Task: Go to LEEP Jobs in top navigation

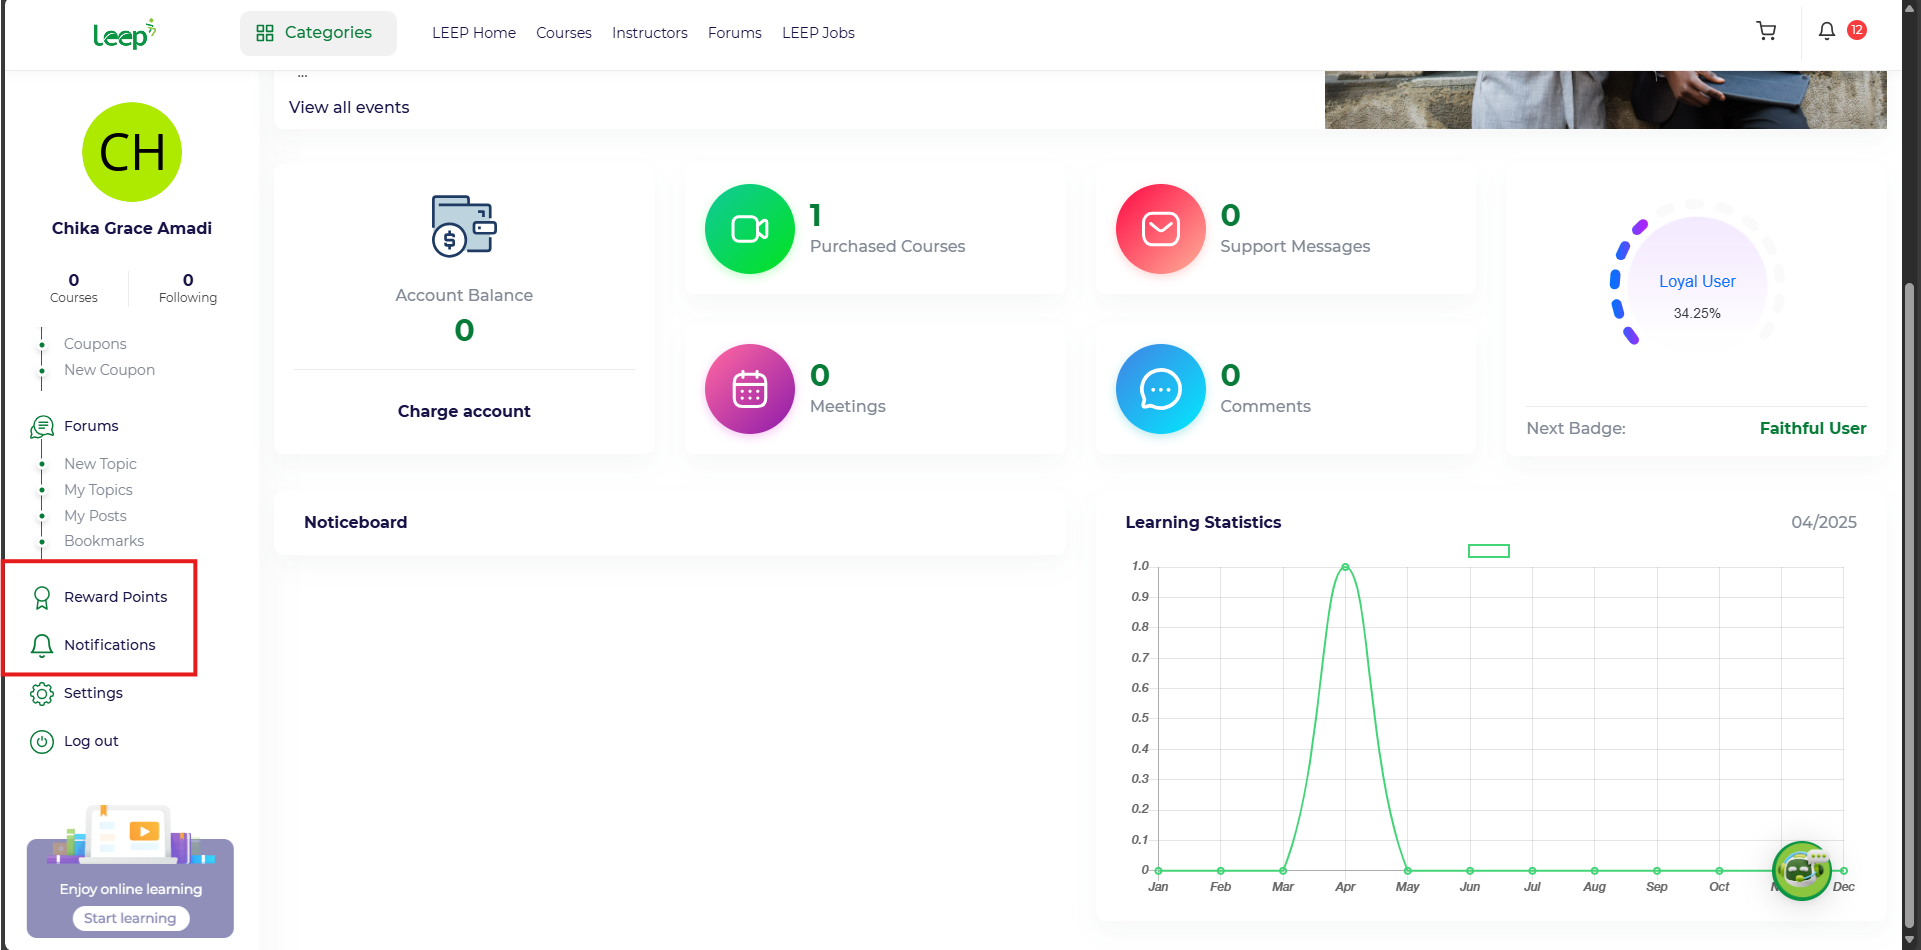Action: coord(817,33)
